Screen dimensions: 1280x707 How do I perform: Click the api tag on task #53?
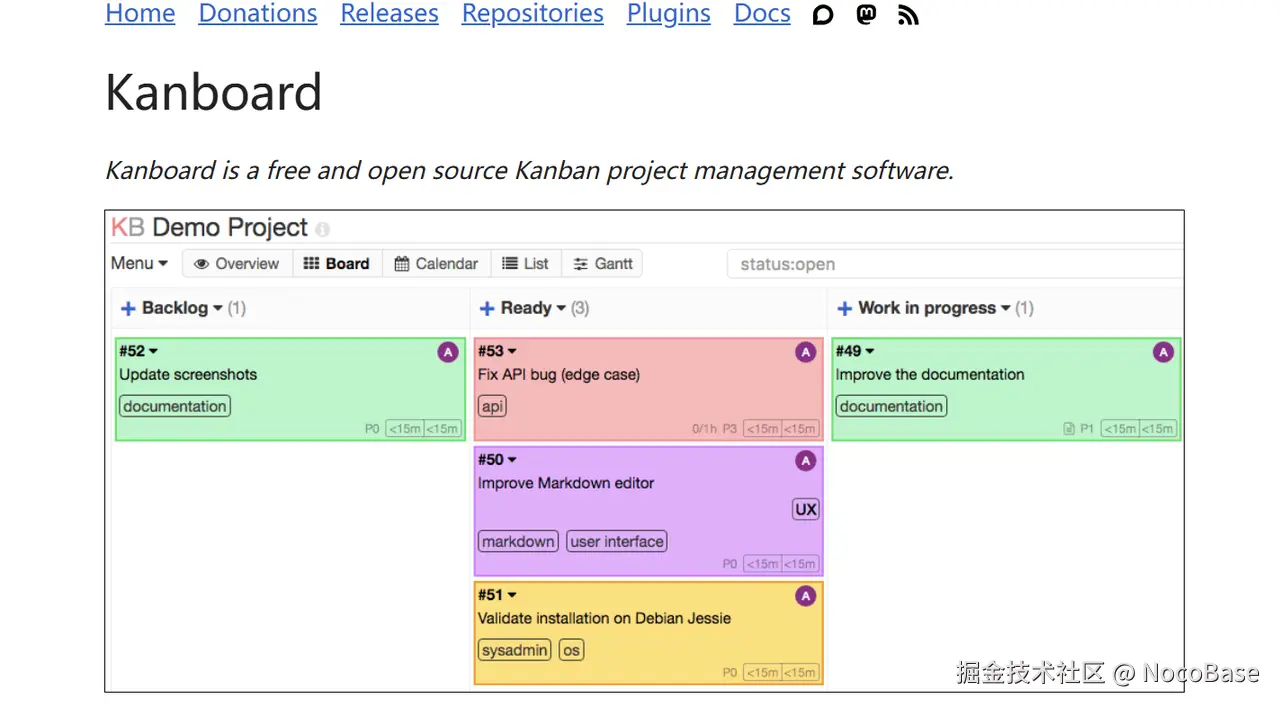(x=492, y=406)
